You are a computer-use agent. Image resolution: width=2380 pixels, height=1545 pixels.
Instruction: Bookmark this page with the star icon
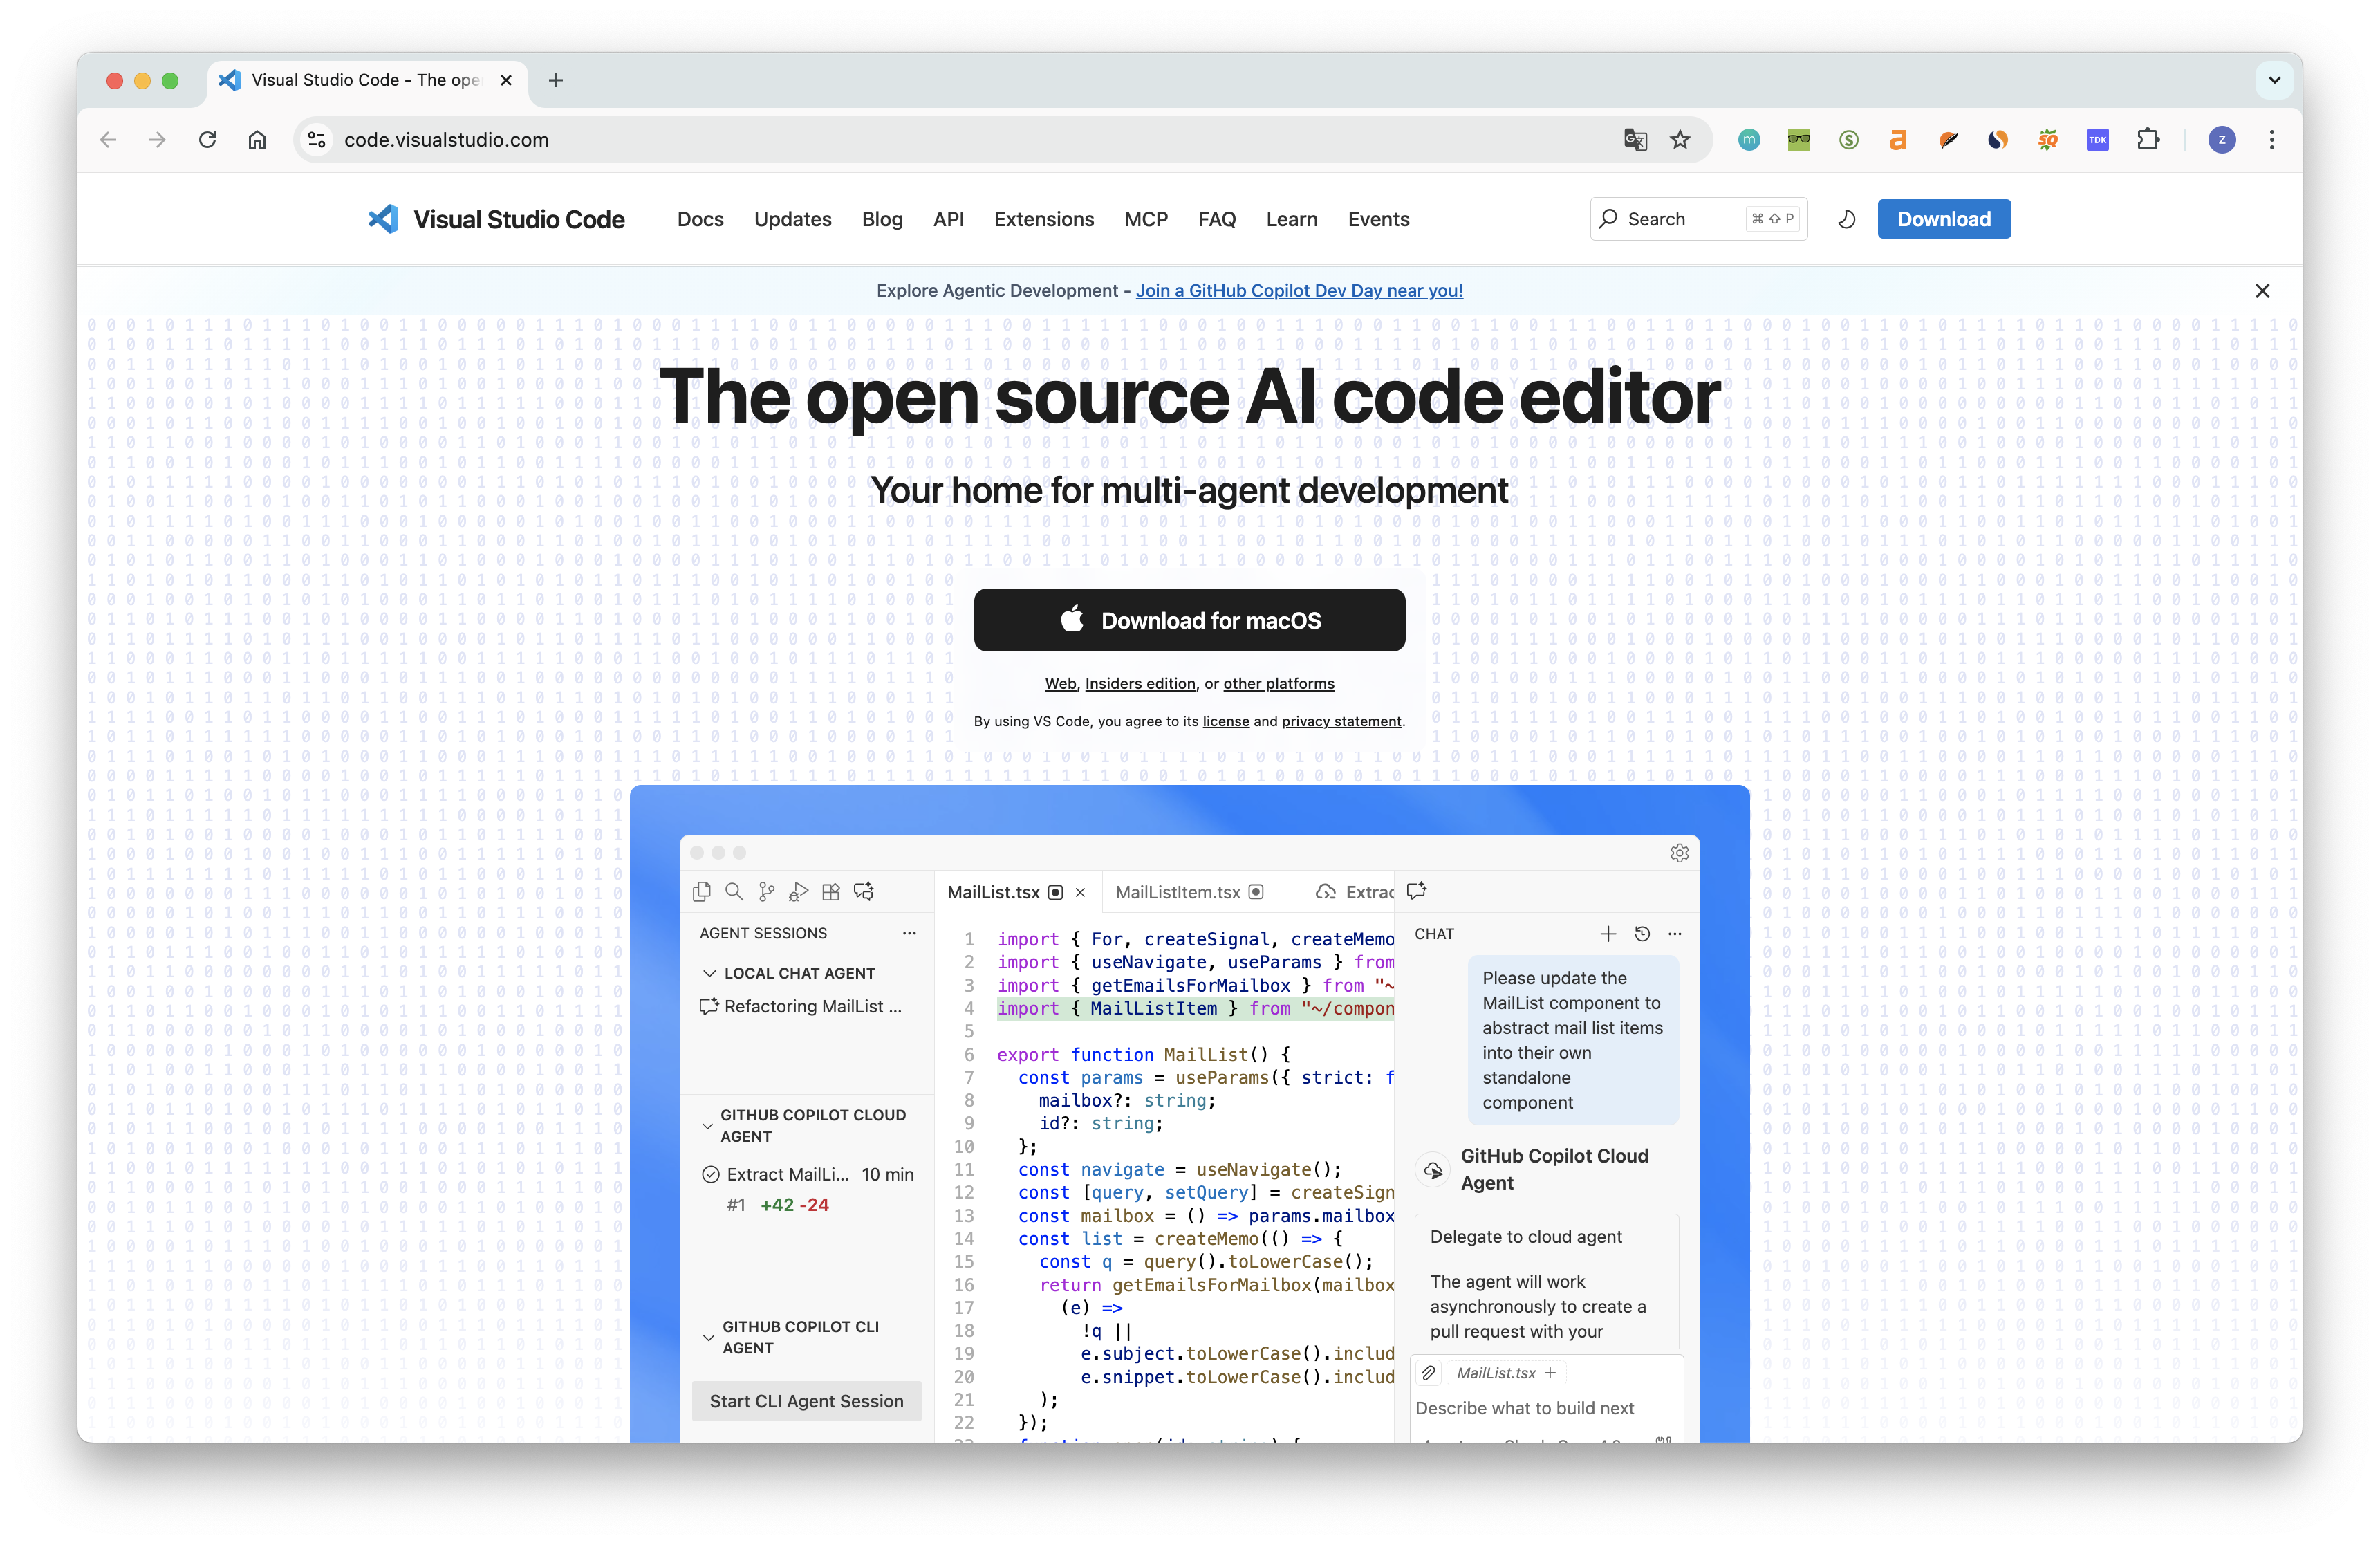point(1680,140)
